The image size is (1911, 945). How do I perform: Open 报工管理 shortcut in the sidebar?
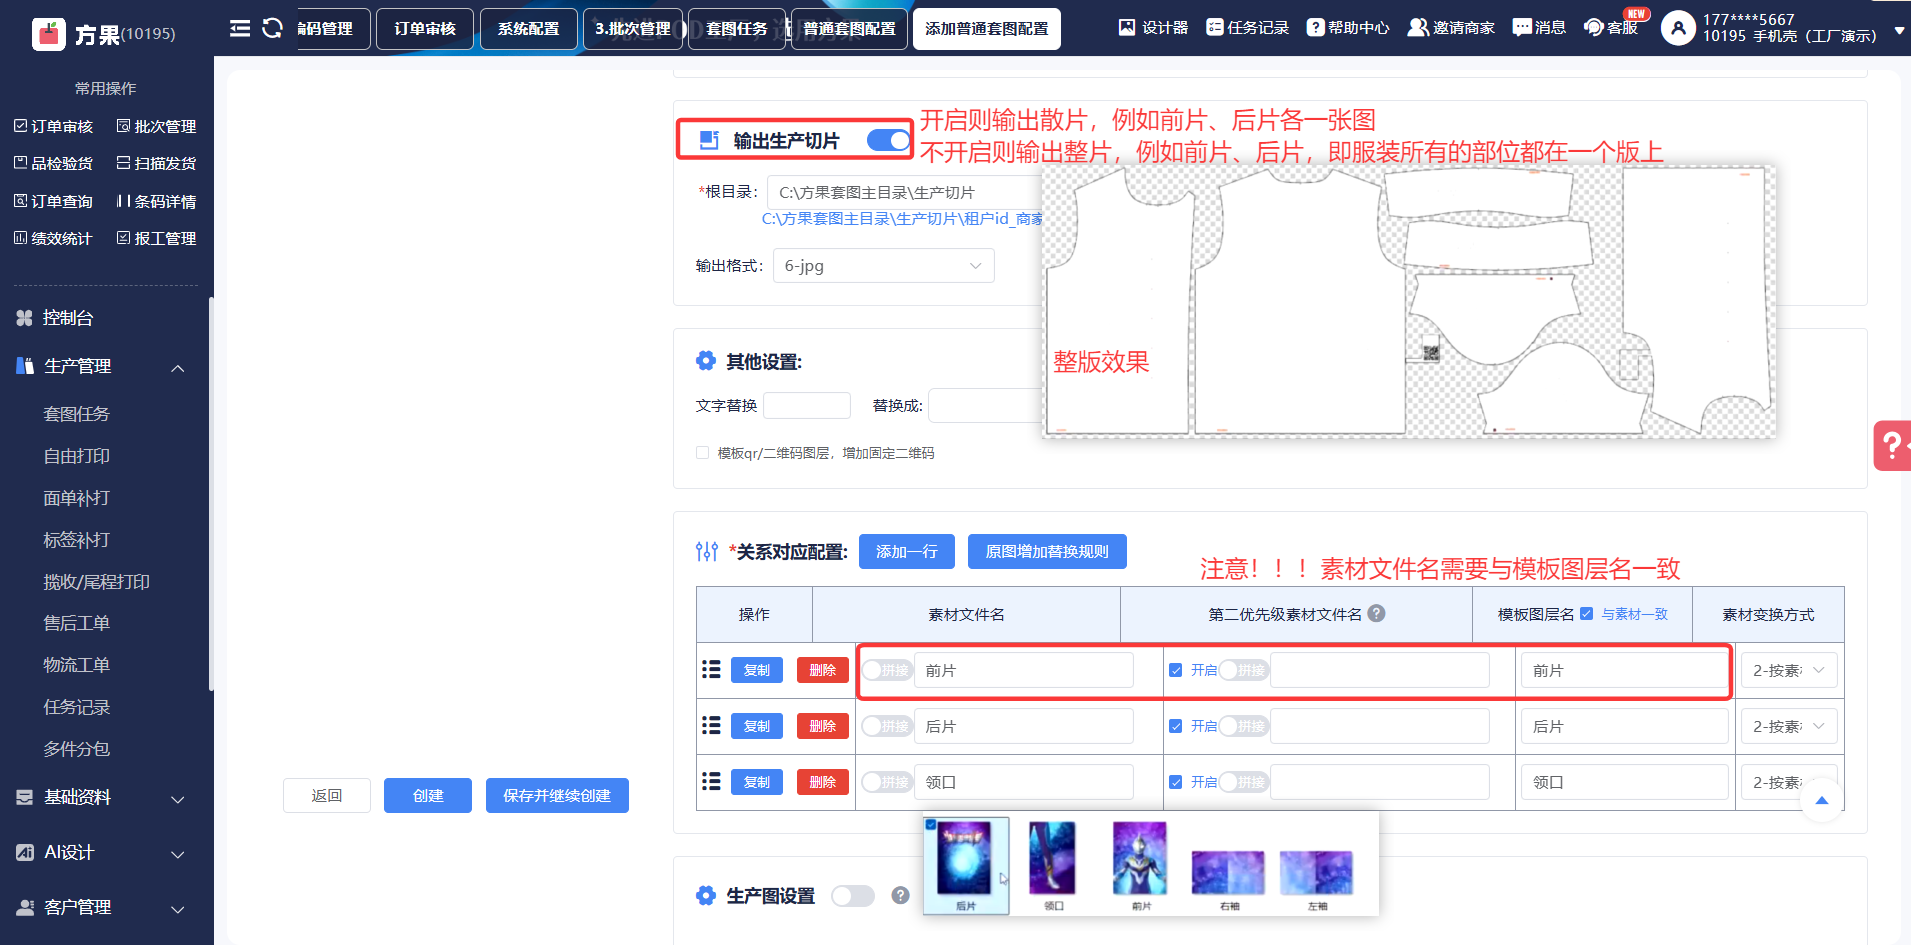point(157,239)
